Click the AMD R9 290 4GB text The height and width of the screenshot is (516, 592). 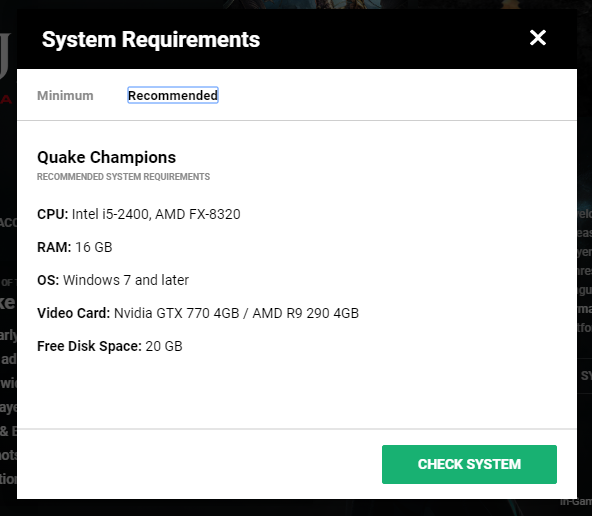pyautogui.click(x=305, y=313)
